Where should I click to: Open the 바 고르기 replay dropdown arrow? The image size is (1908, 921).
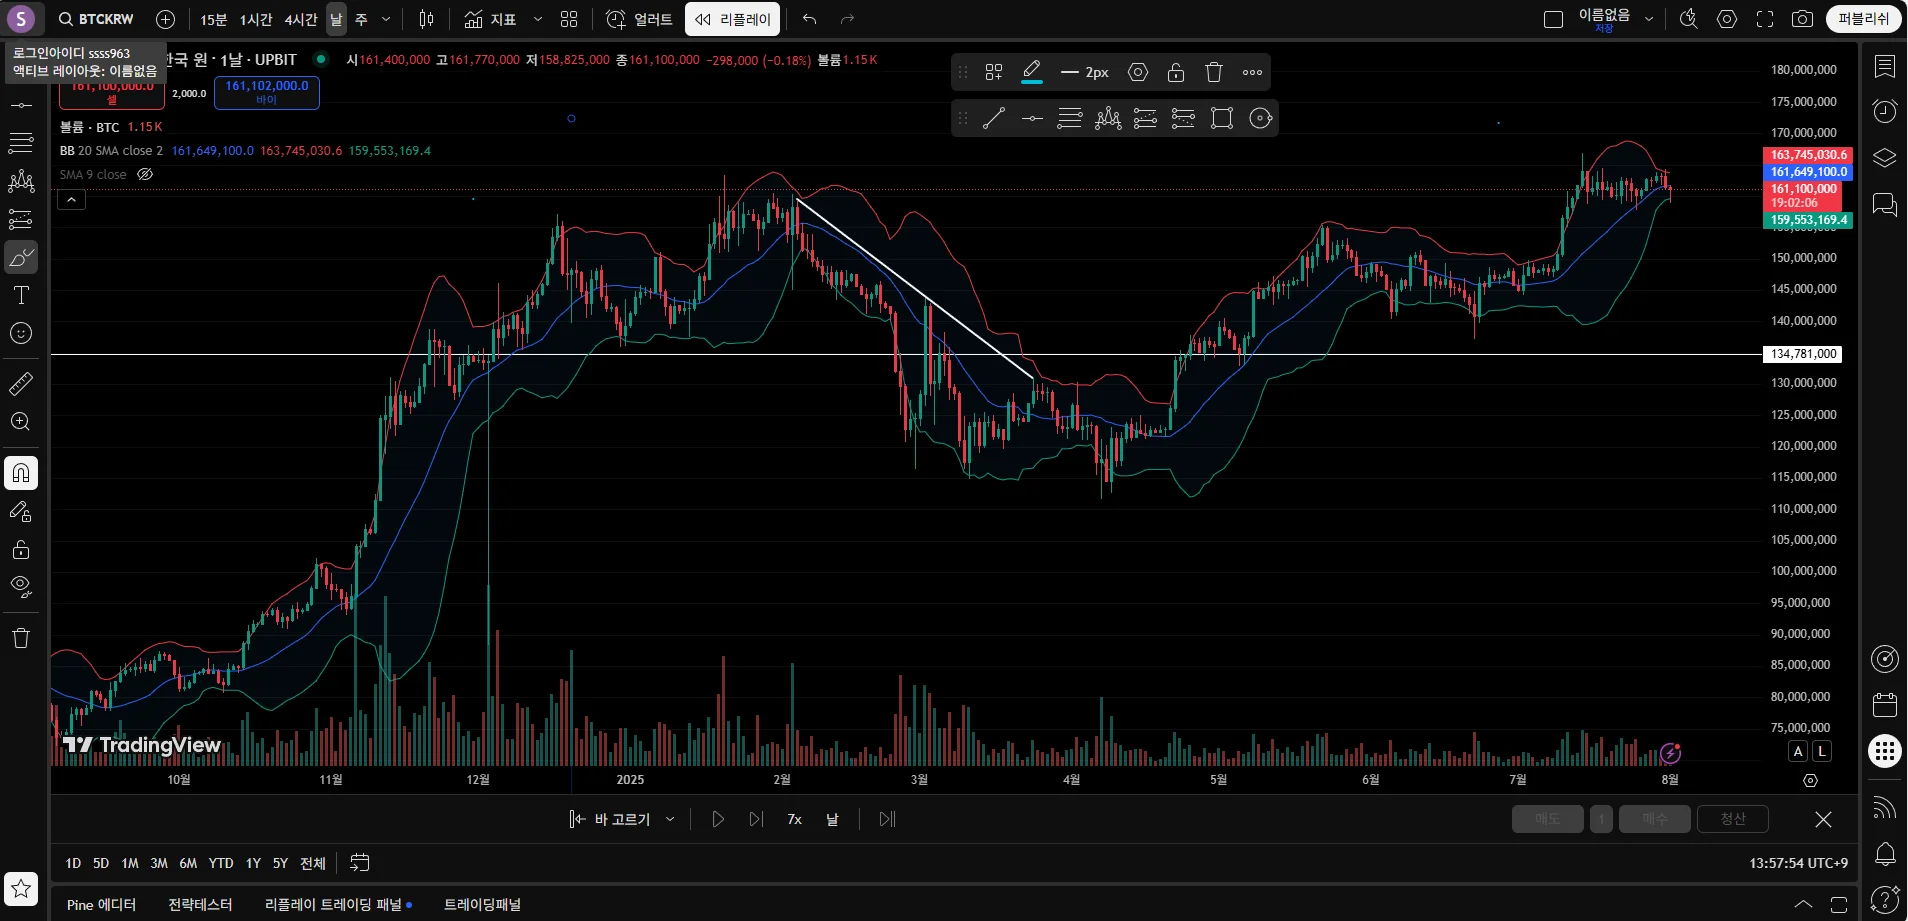click(x=670, y=819)
